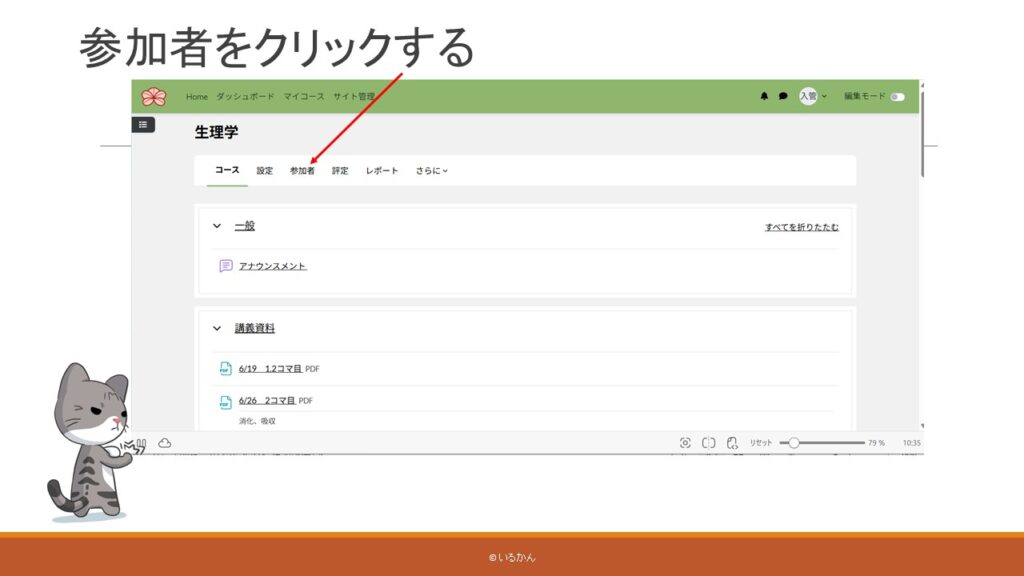Click すべてを折りたたむ link
Screen dimensions: 1024x576
pyautogui.click(x=801, y=227)
